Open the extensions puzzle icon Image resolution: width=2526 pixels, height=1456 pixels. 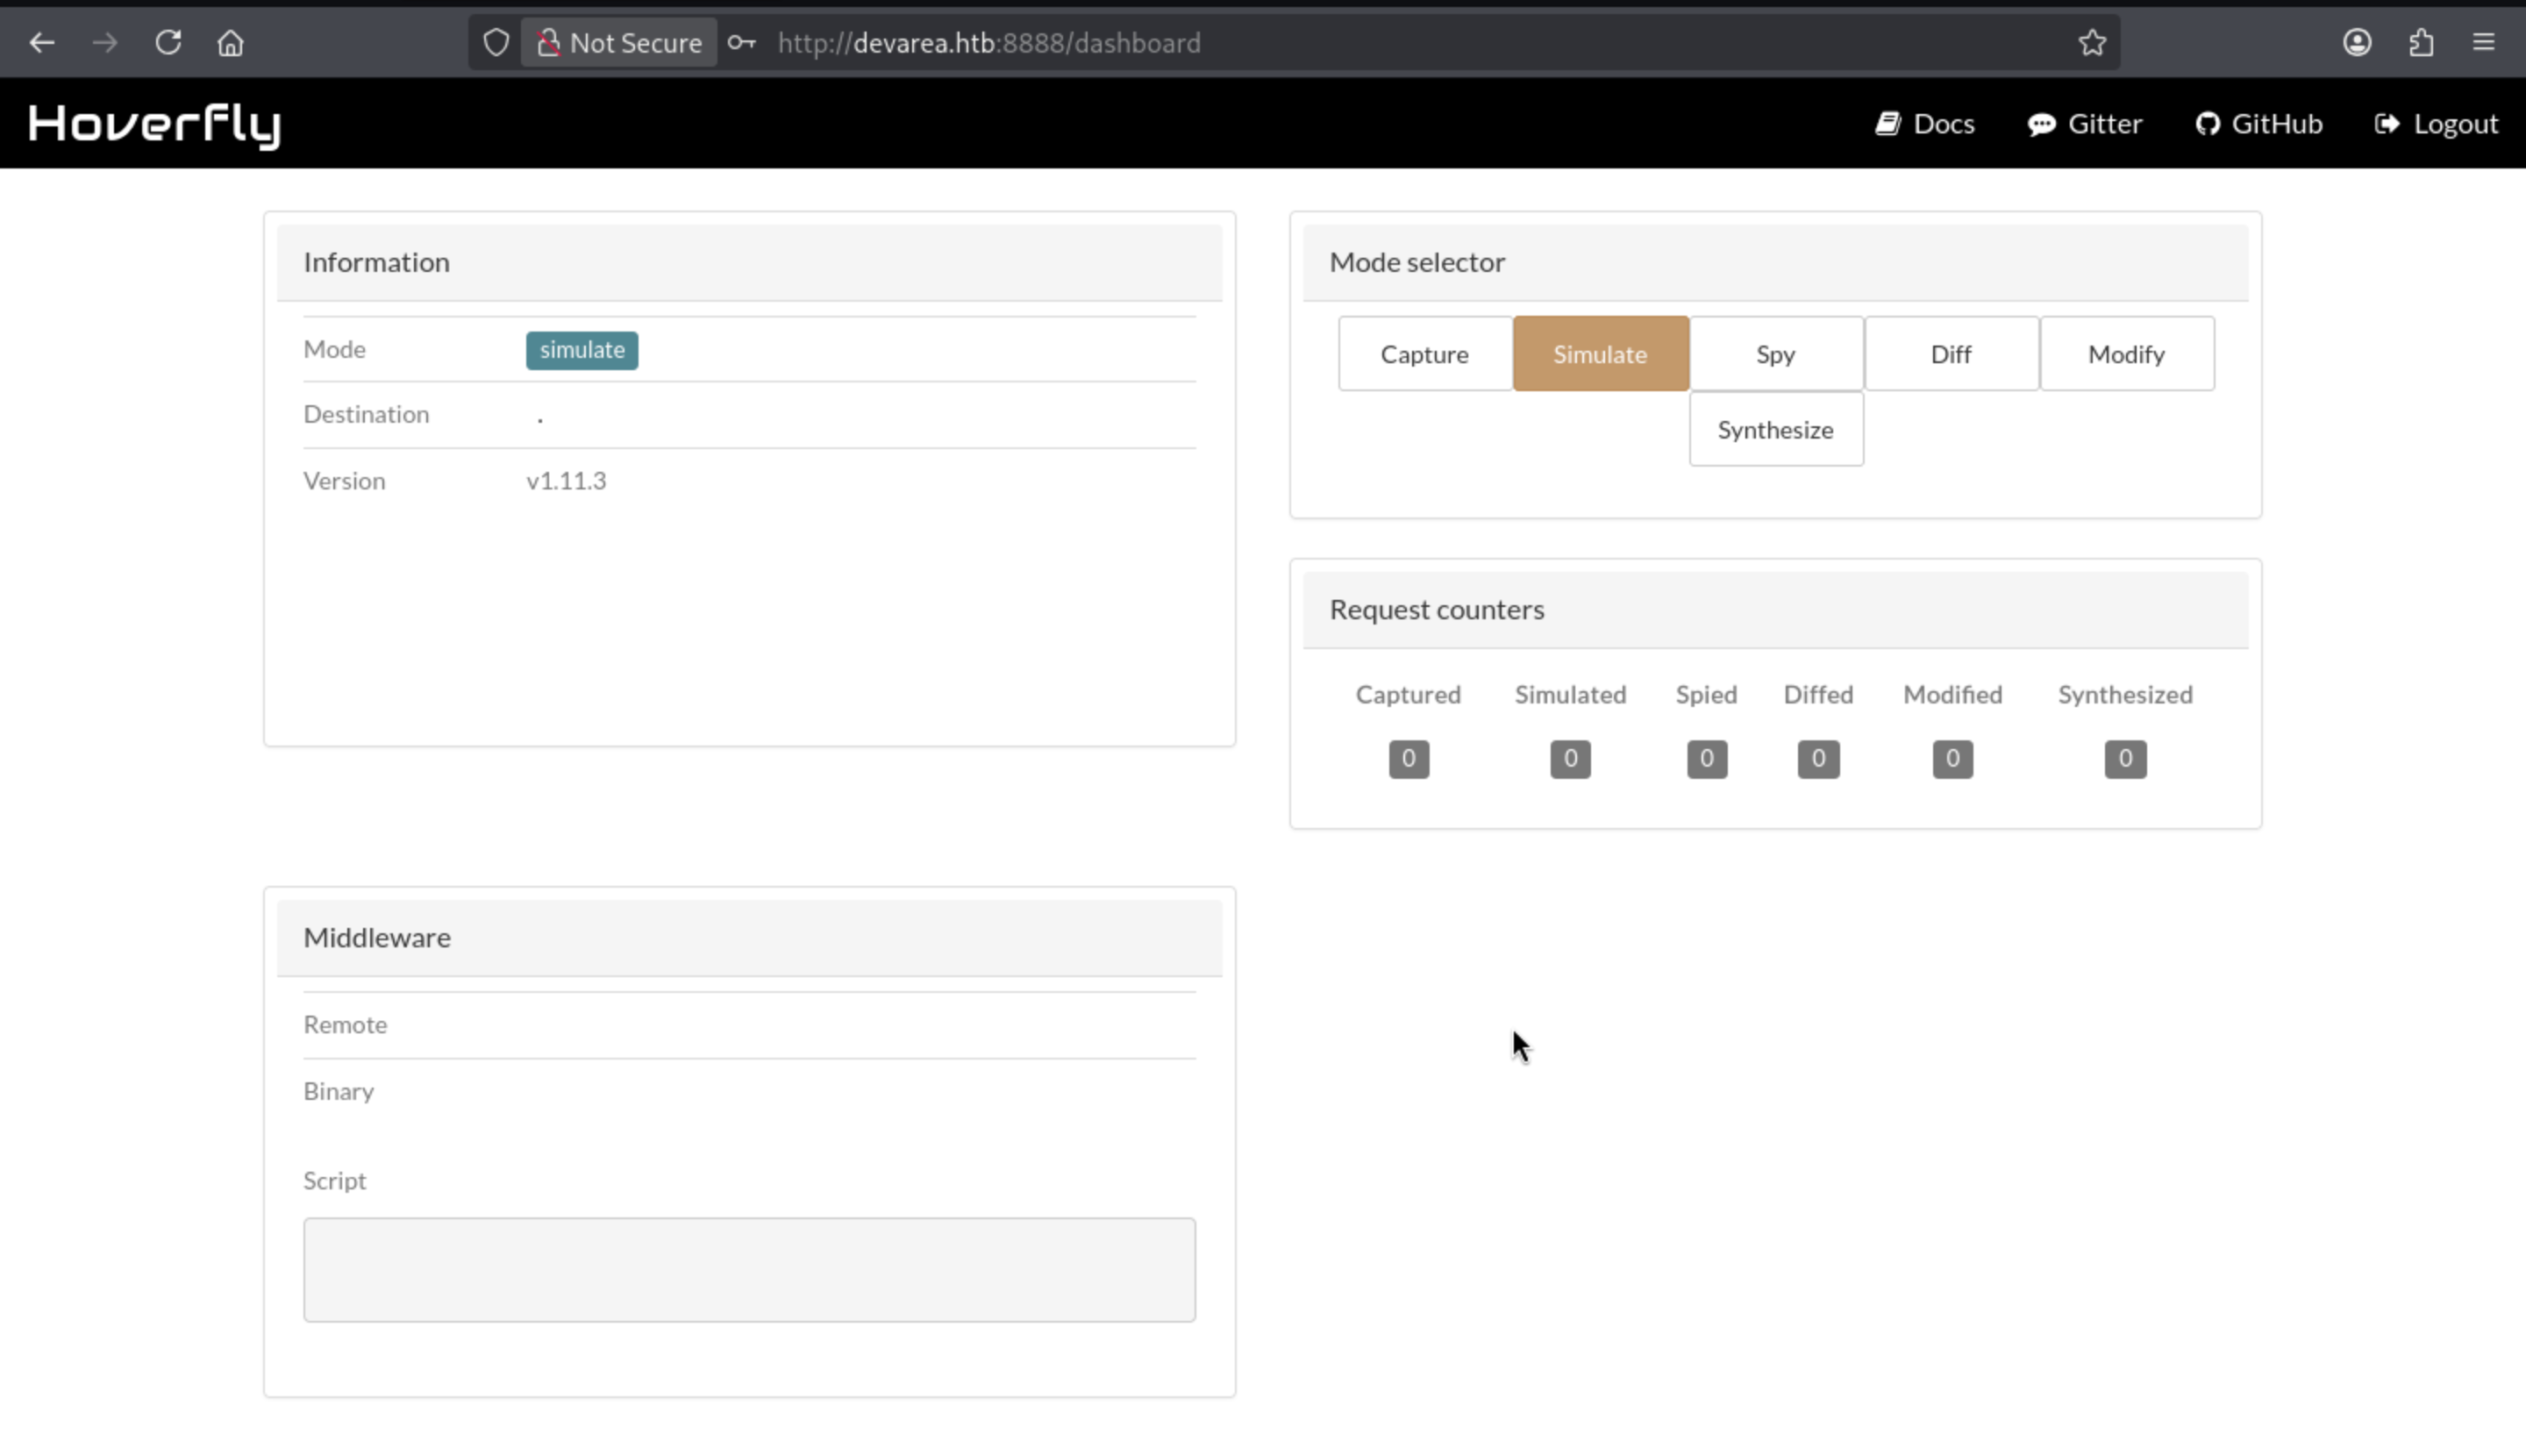pos(2421,43)
